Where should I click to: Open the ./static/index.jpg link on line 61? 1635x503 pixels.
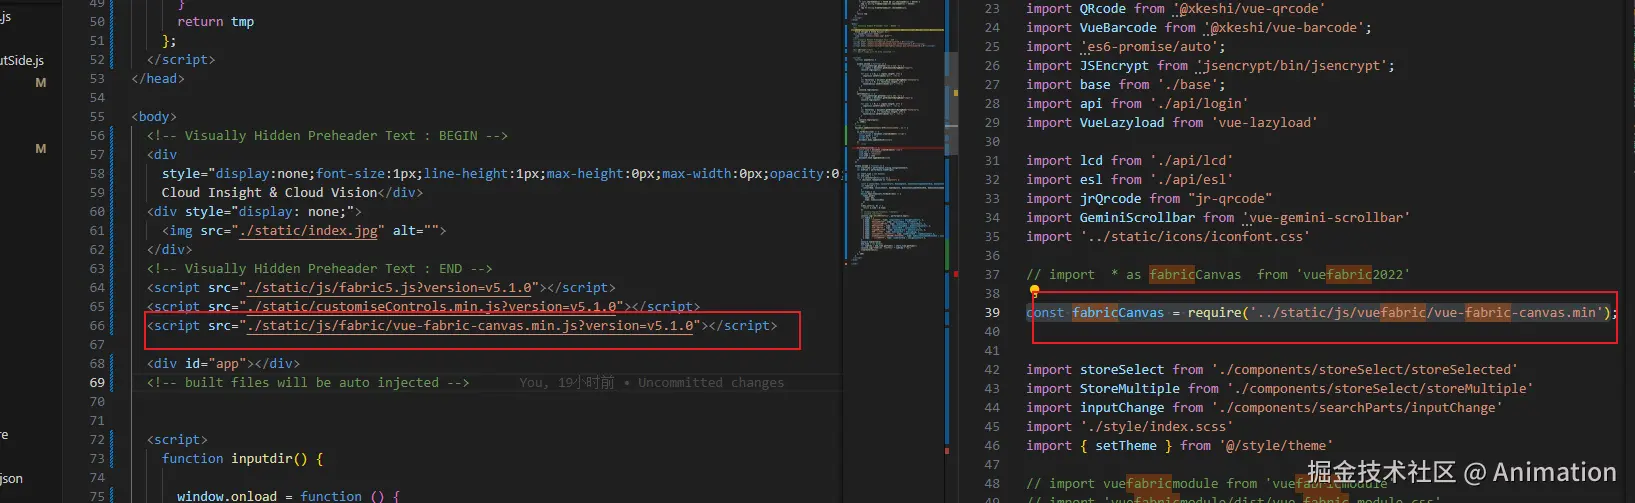click(x=308, y=231)
